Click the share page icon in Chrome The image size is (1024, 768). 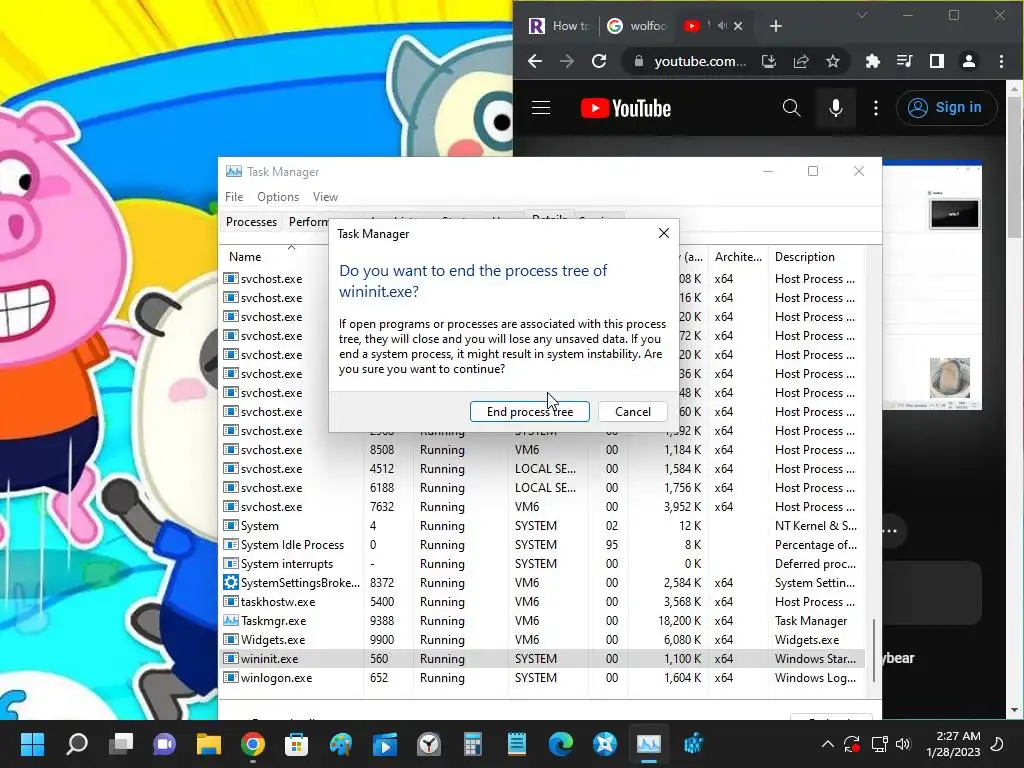click(x=801, y=61)
